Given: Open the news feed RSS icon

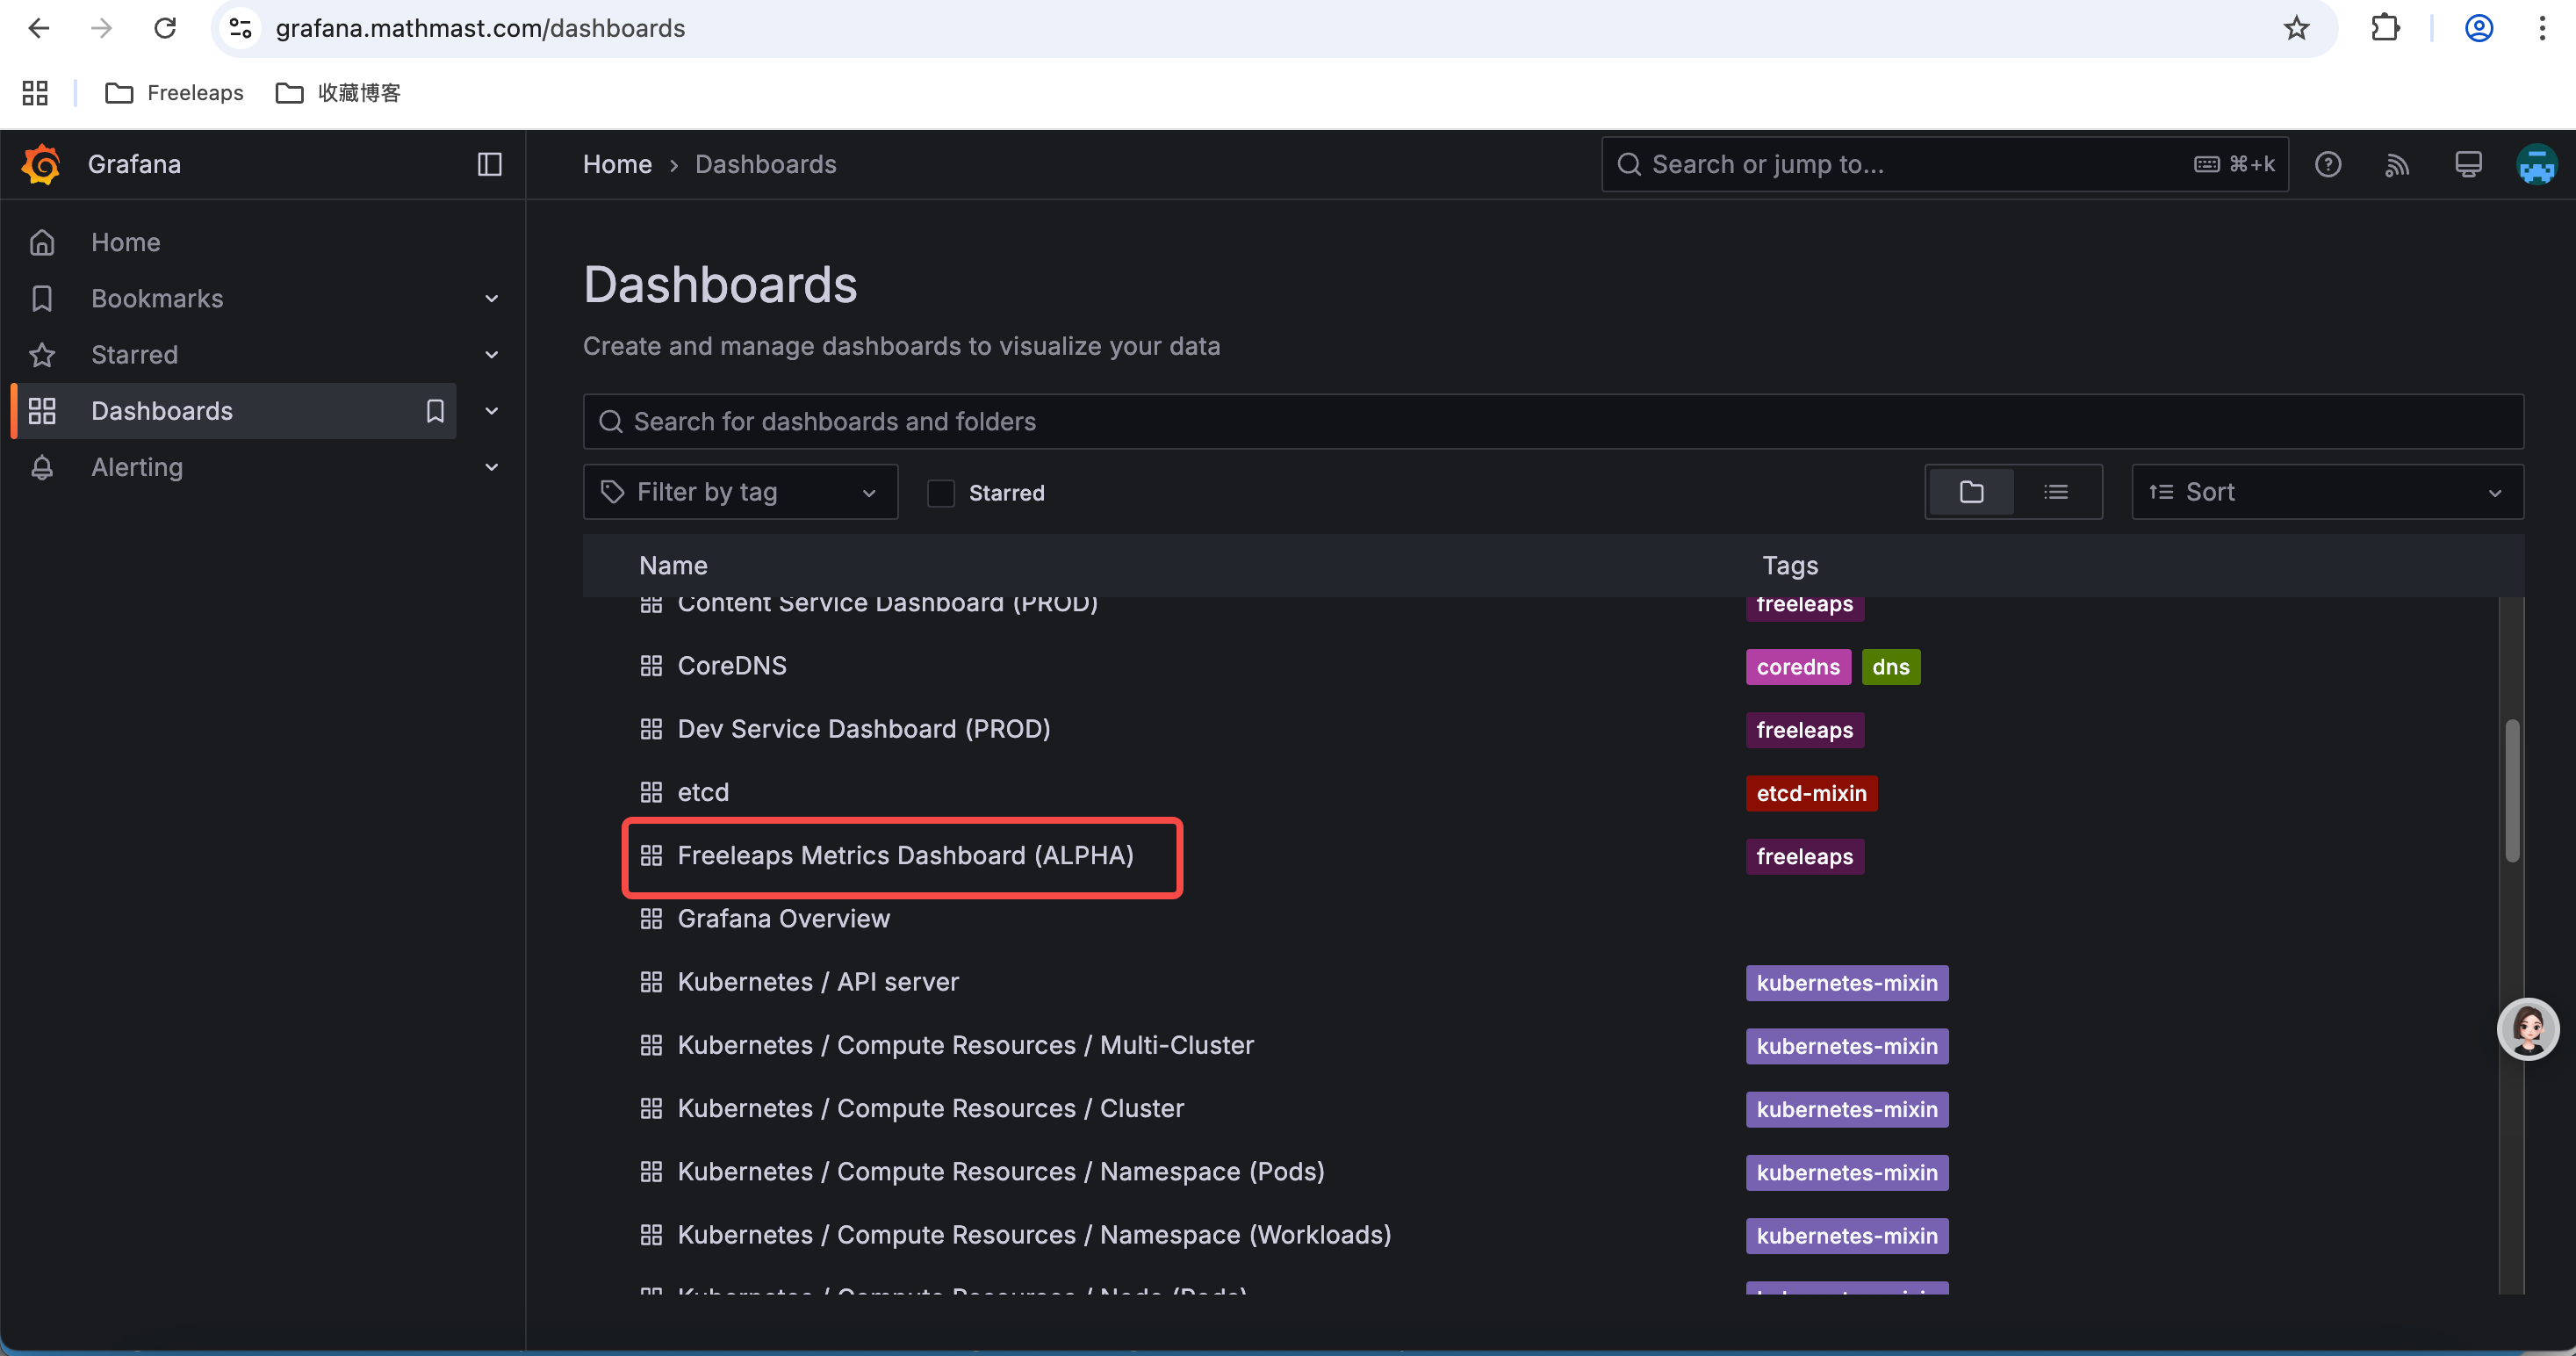Looking at the screenshot, I should pyautogui.click(x=2397, y=164).
